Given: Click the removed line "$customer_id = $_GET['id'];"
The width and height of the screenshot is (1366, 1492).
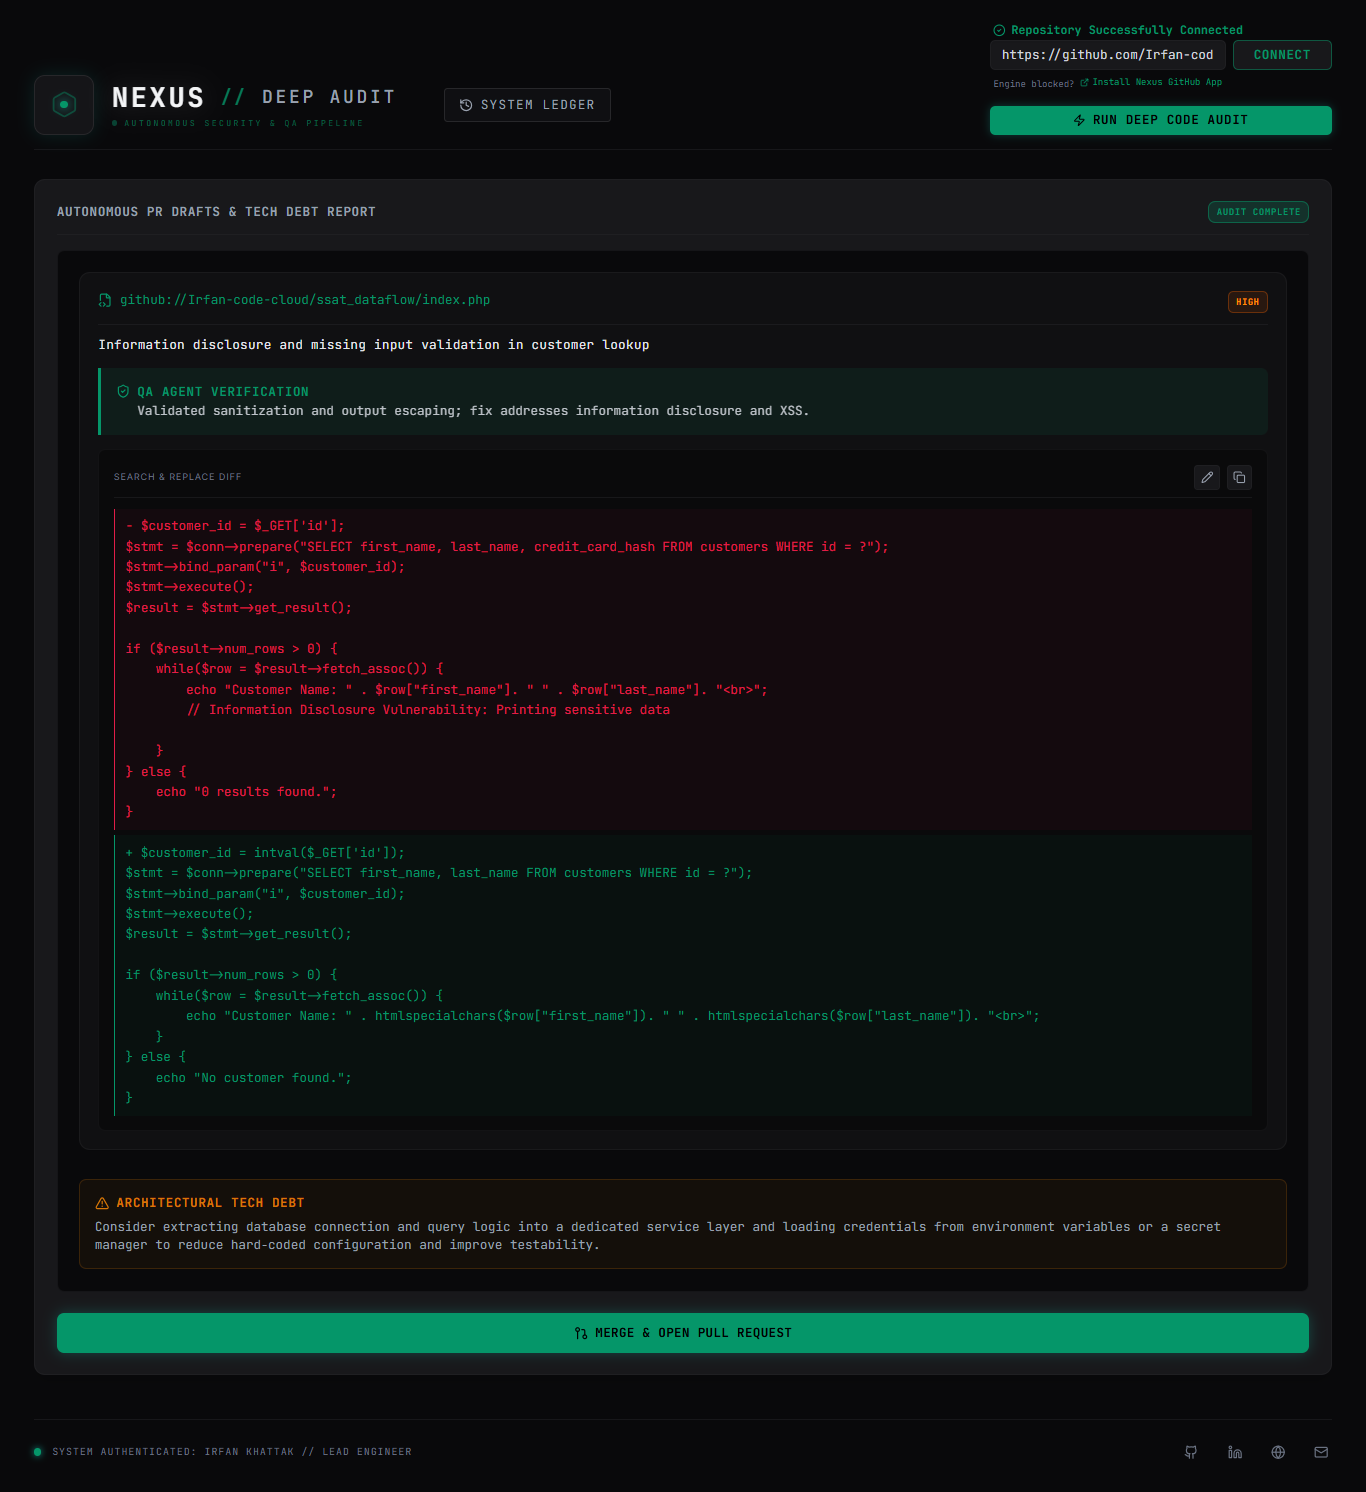Looking at the screenshot, I should pos(235,526).
